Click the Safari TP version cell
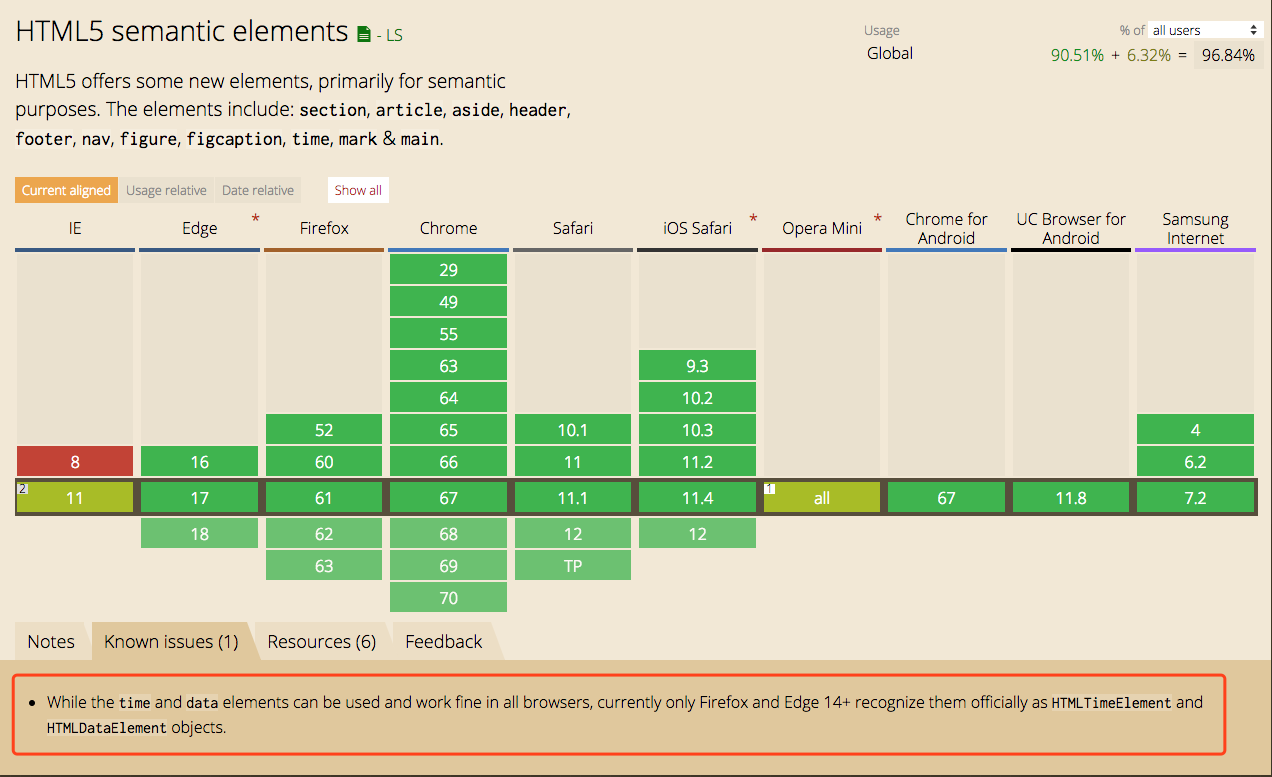 [x=573, y=566]
